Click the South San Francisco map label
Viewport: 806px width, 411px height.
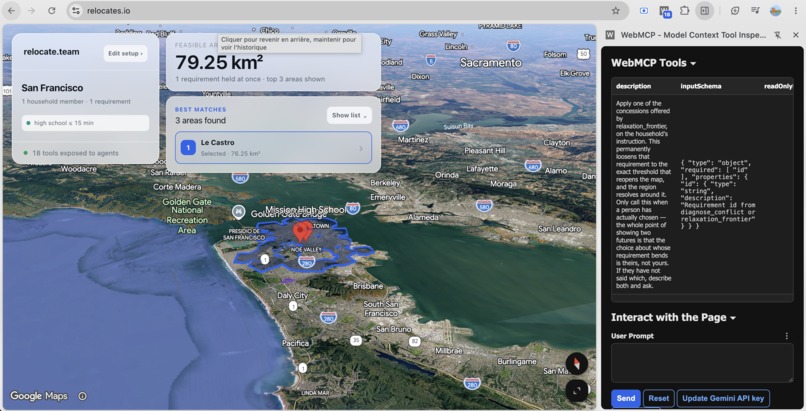(381, 308)
